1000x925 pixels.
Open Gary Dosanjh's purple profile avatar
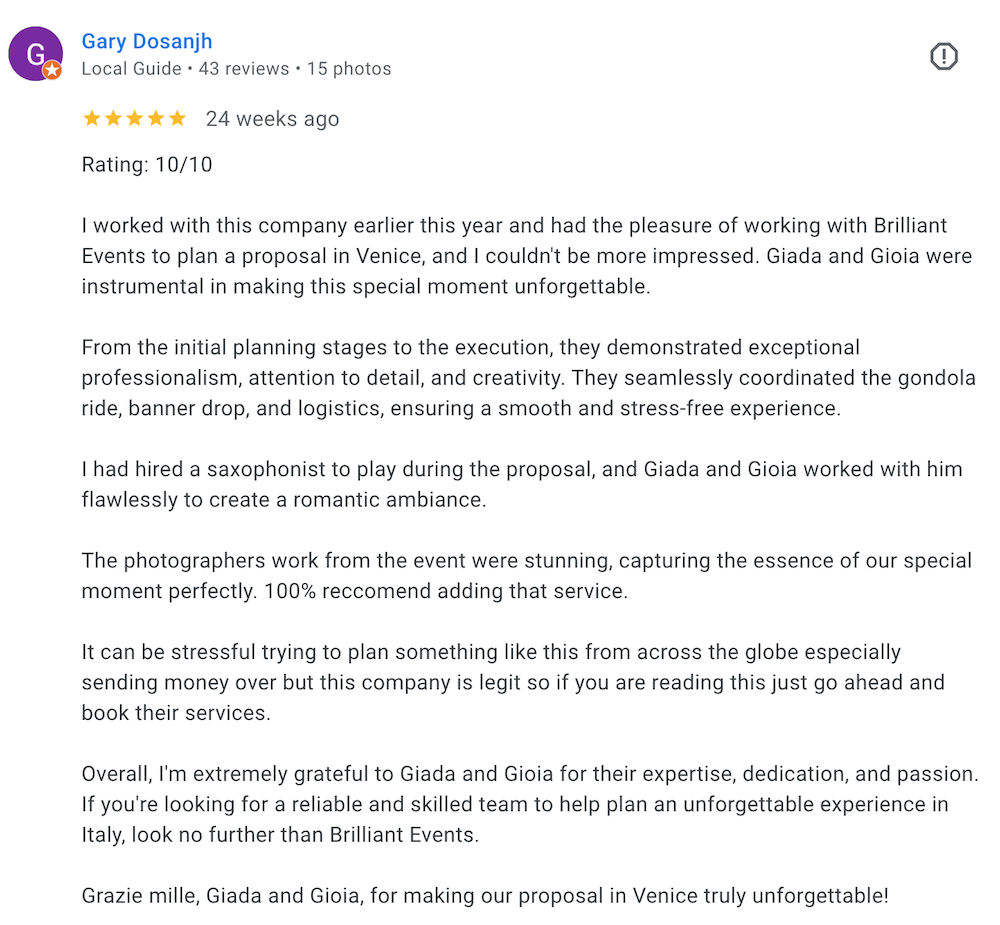(x=36, y=54)
